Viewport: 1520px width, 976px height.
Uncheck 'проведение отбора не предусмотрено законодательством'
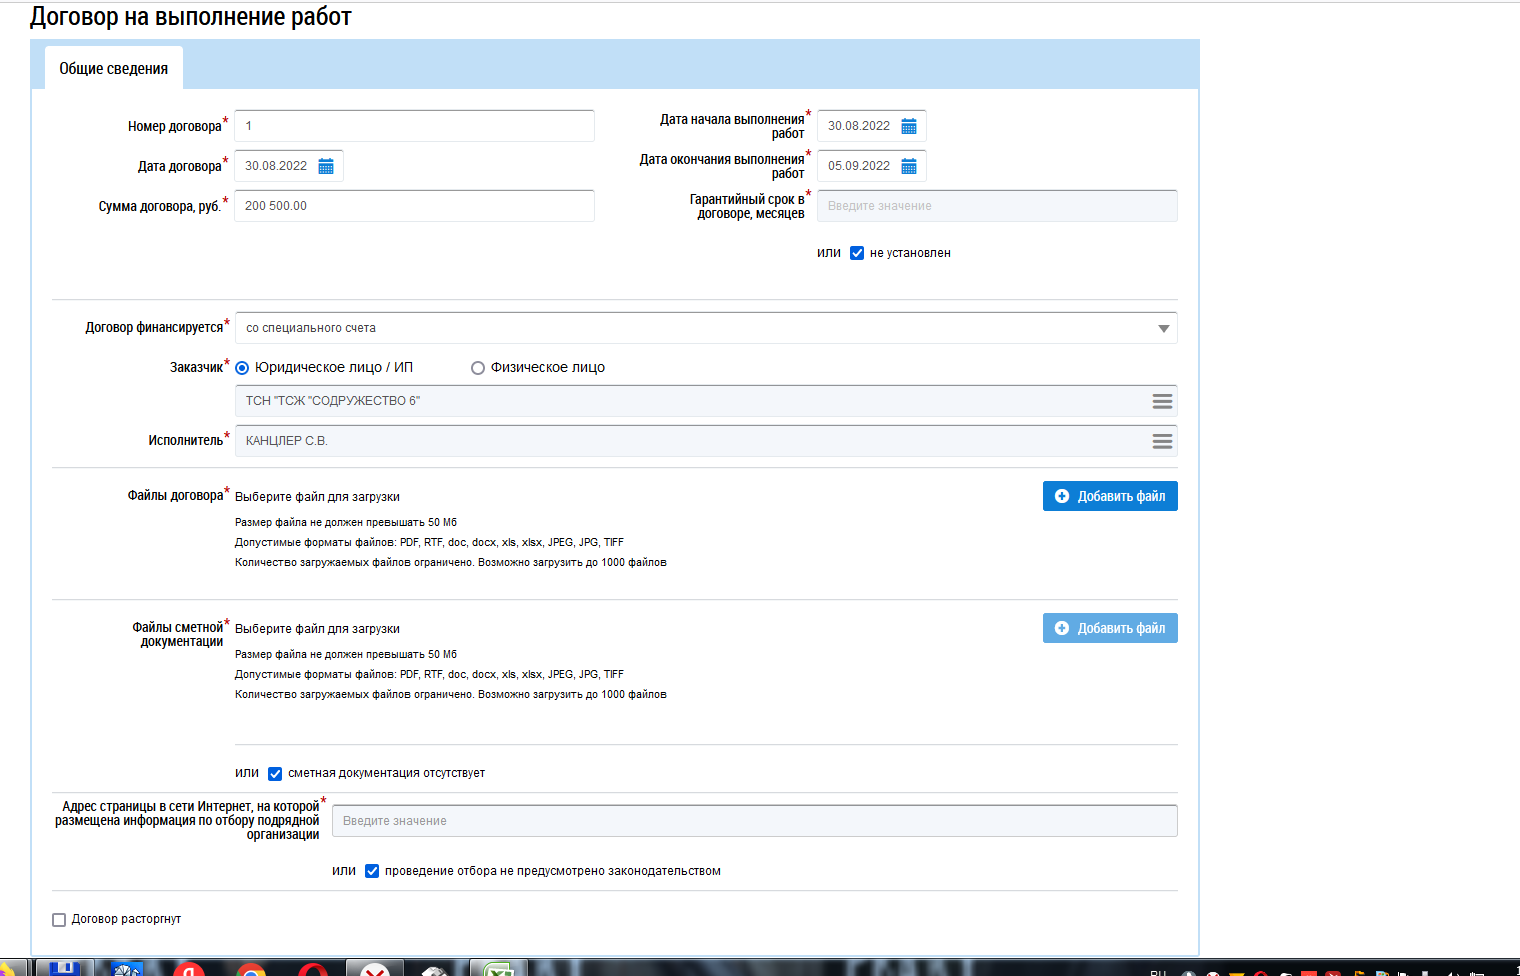point(372,871)
